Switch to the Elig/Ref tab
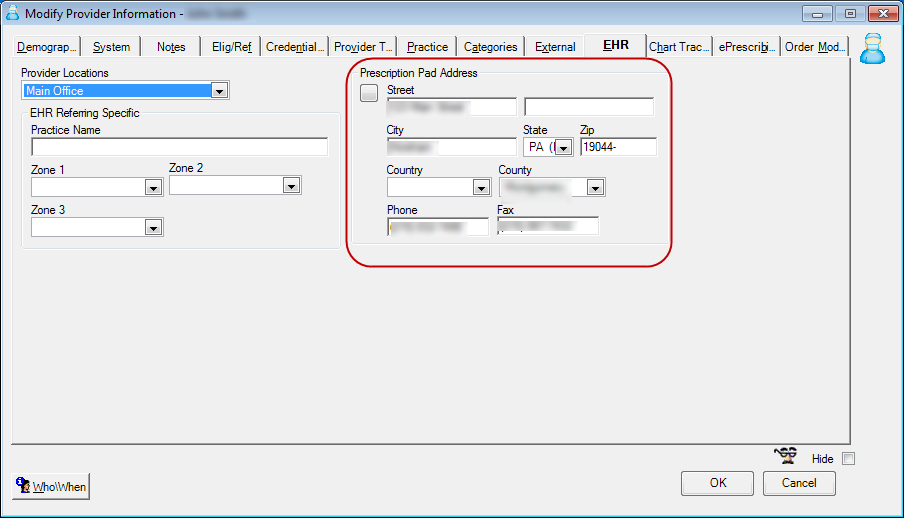 coord(231,47)
